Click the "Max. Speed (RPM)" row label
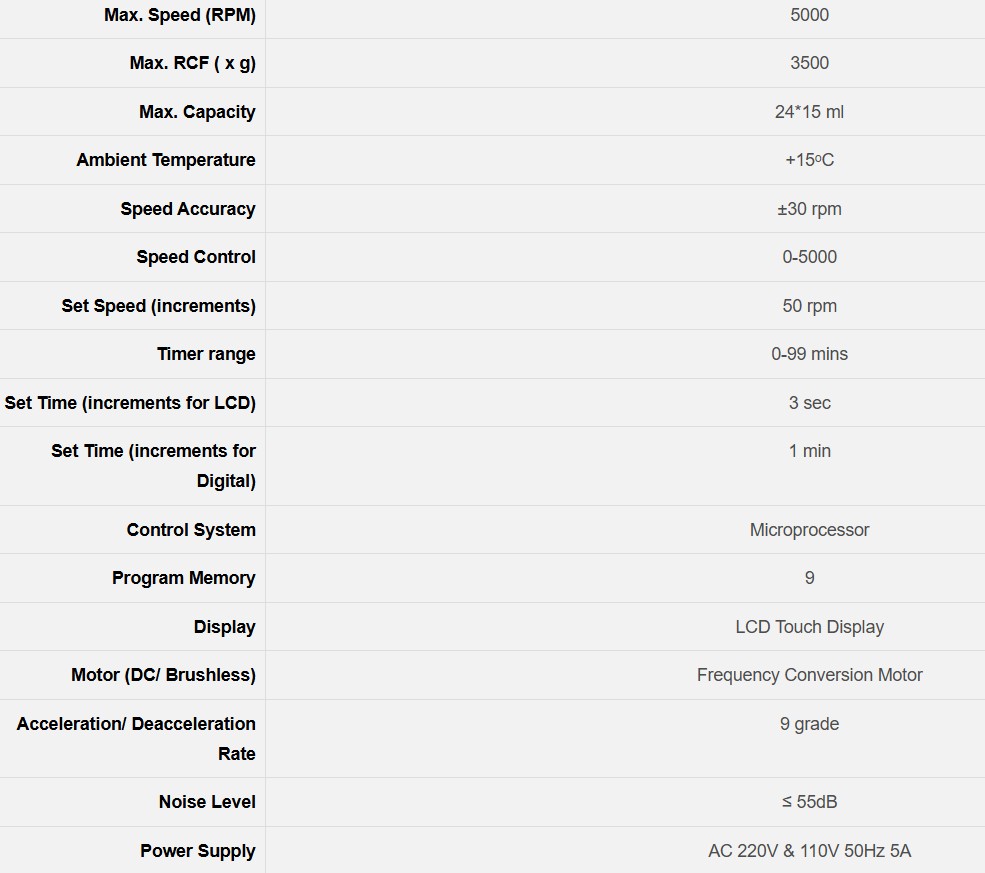Viewport: 985px width, 873px height. pyautogui.click(x=180, y=15)
